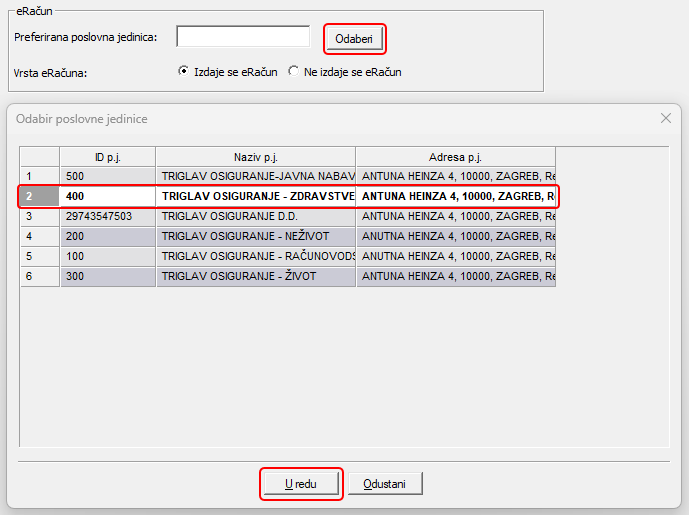Close the Odabir poslovne jedinice dialog

[666, 118]
